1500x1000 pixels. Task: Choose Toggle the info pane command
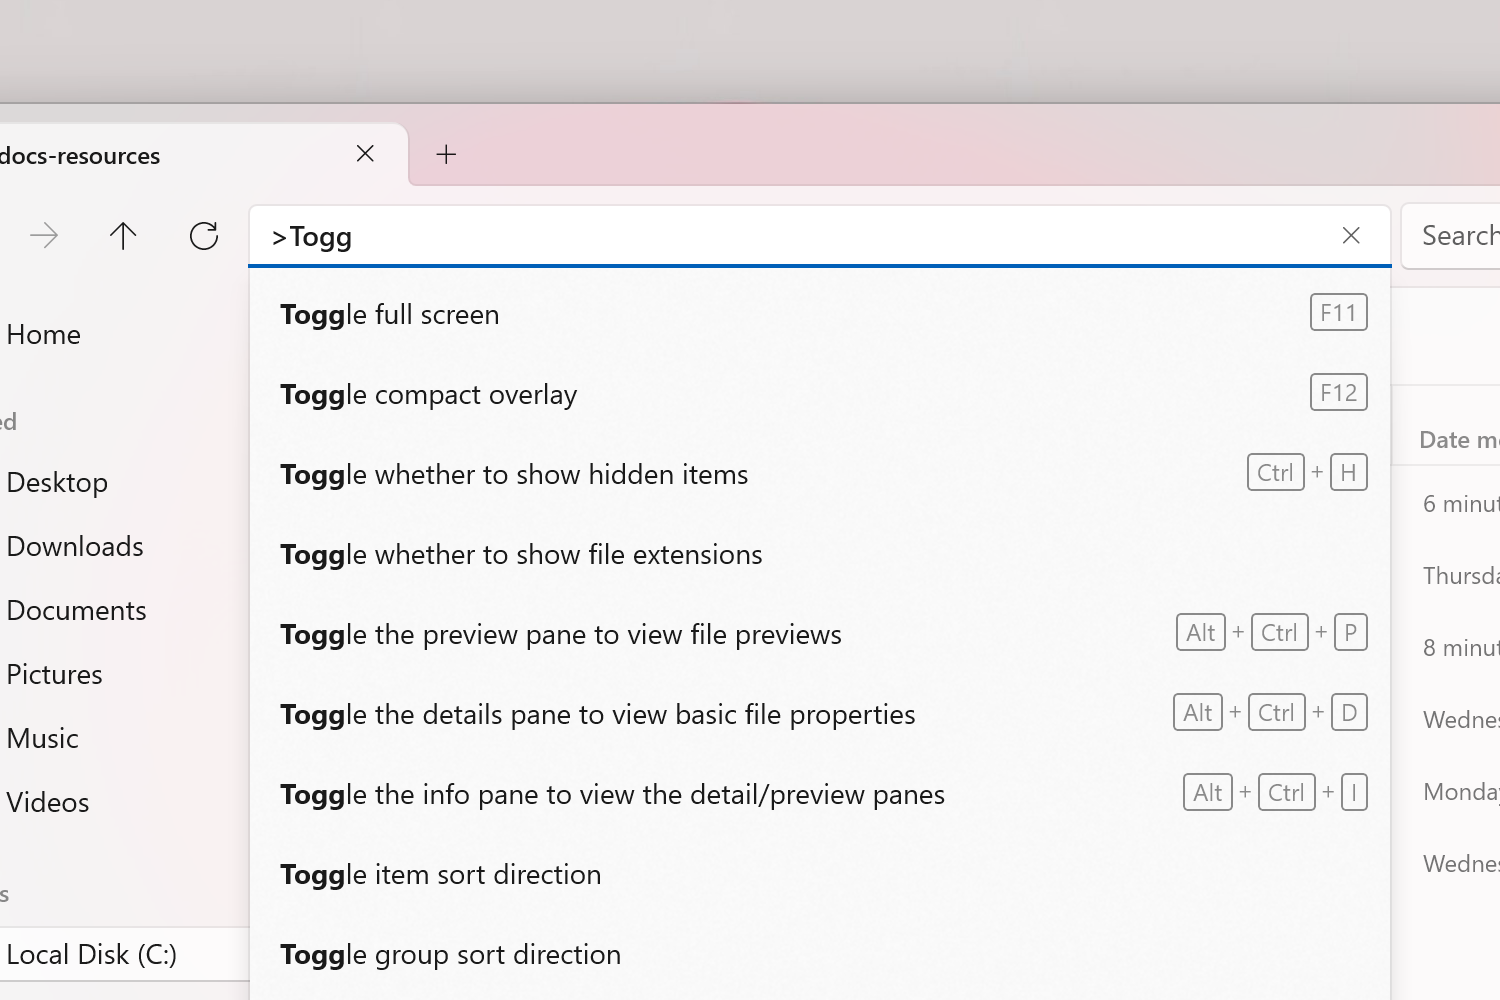(x=612, y=795)
